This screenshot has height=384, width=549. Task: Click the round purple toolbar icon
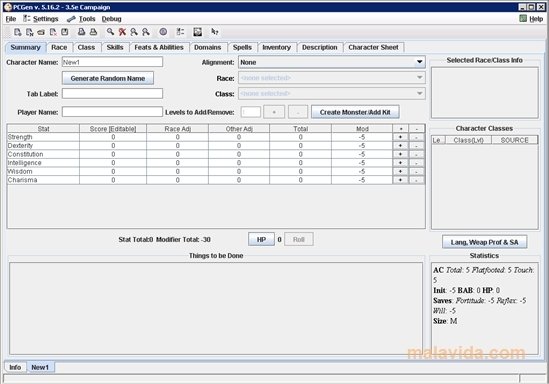coord(163,32)
